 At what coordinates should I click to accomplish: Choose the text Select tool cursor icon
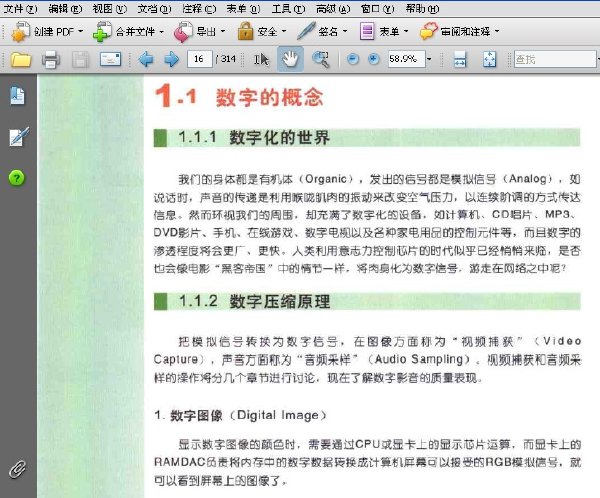point(262,59)
